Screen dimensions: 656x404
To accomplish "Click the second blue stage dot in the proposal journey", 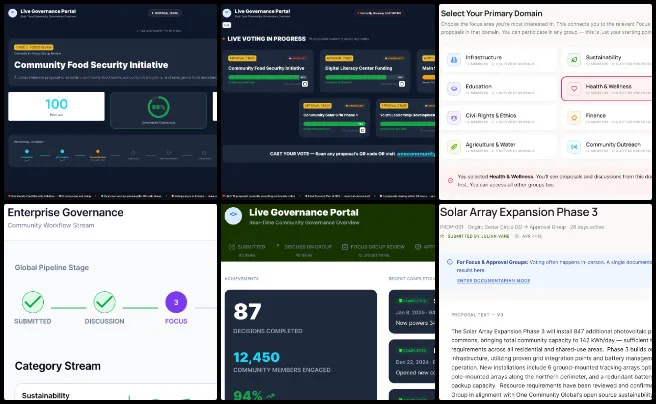I will [x=62, y=151].
